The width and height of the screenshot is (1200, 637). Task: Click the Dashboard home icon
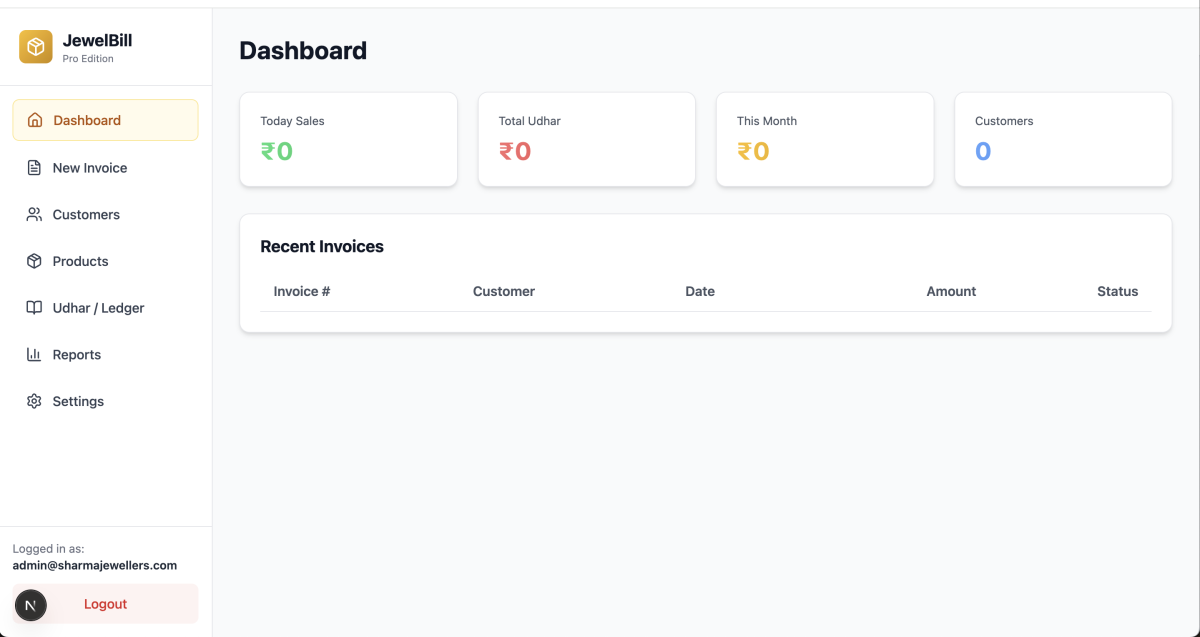pos(35,120)
